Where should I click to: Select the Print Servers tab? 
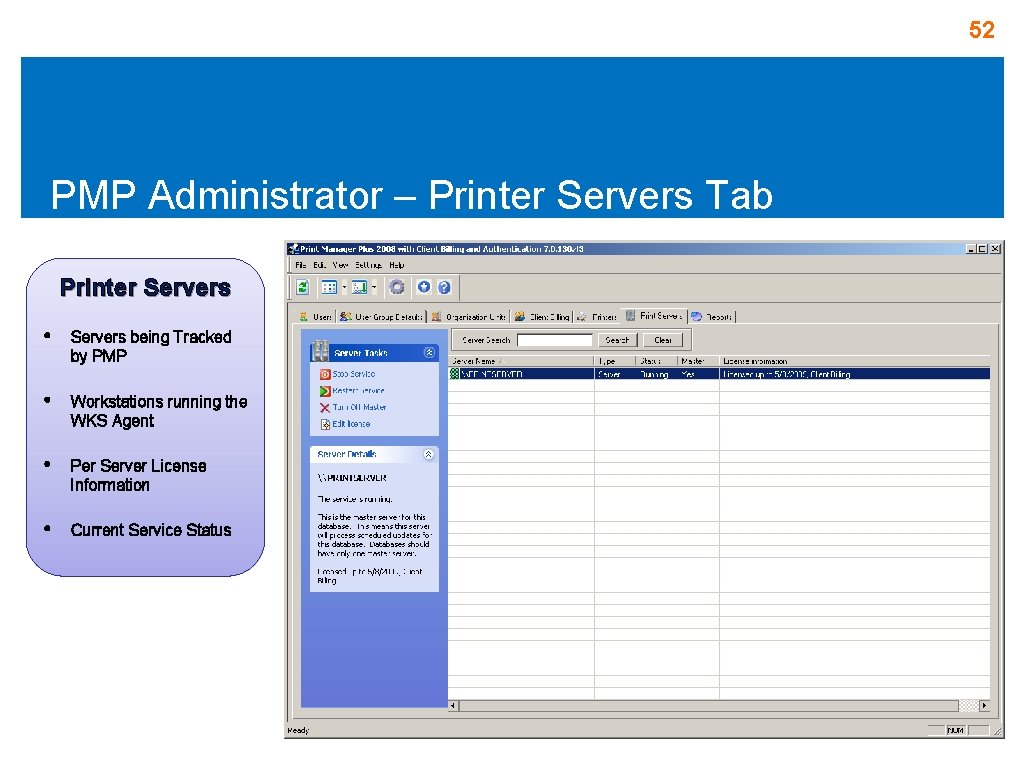[x=654, y=316]
